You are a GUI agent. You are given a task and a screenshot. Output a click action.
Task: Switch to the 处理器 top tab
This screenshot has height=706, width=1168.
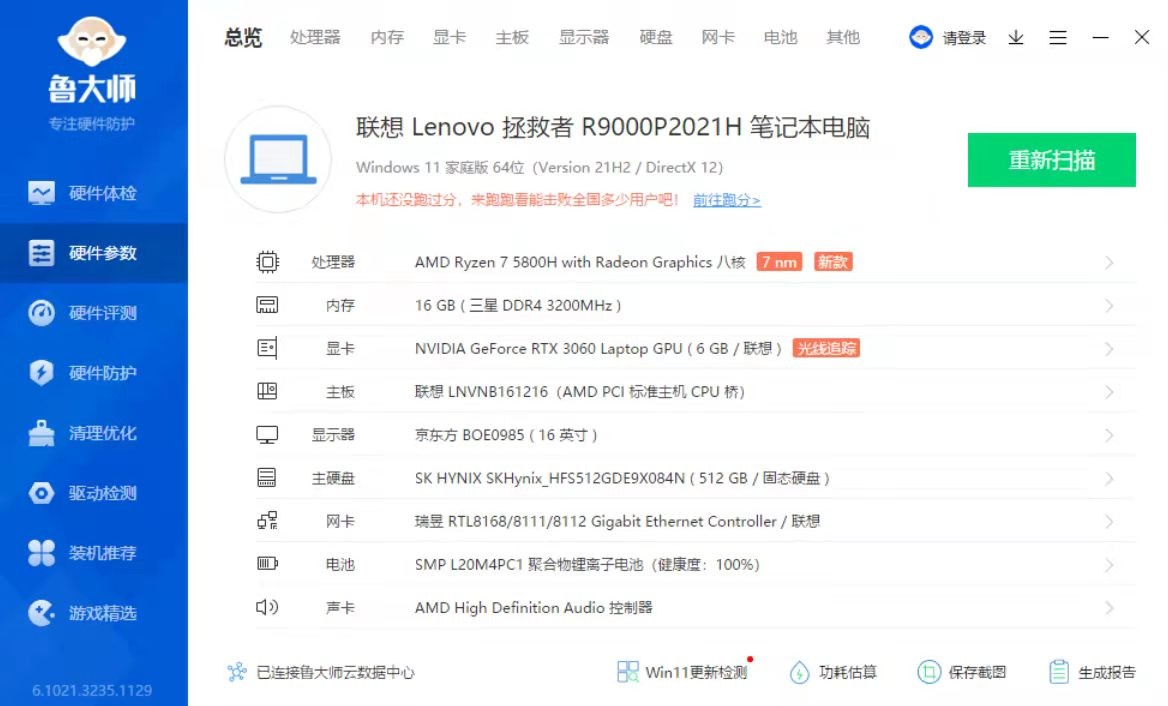315,37
